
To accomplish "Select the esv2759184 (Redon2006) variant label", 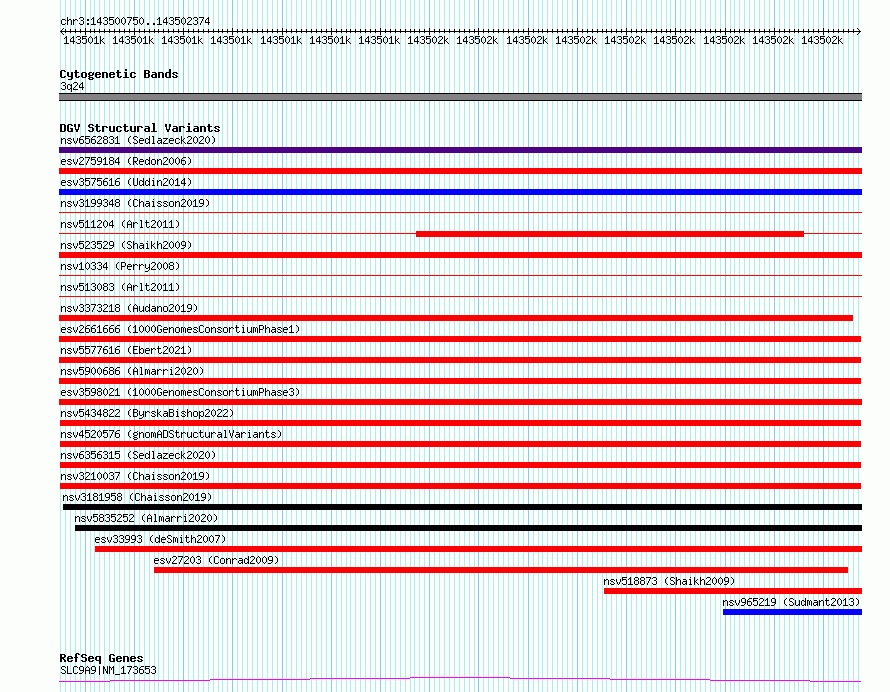I will pos(126,161).
